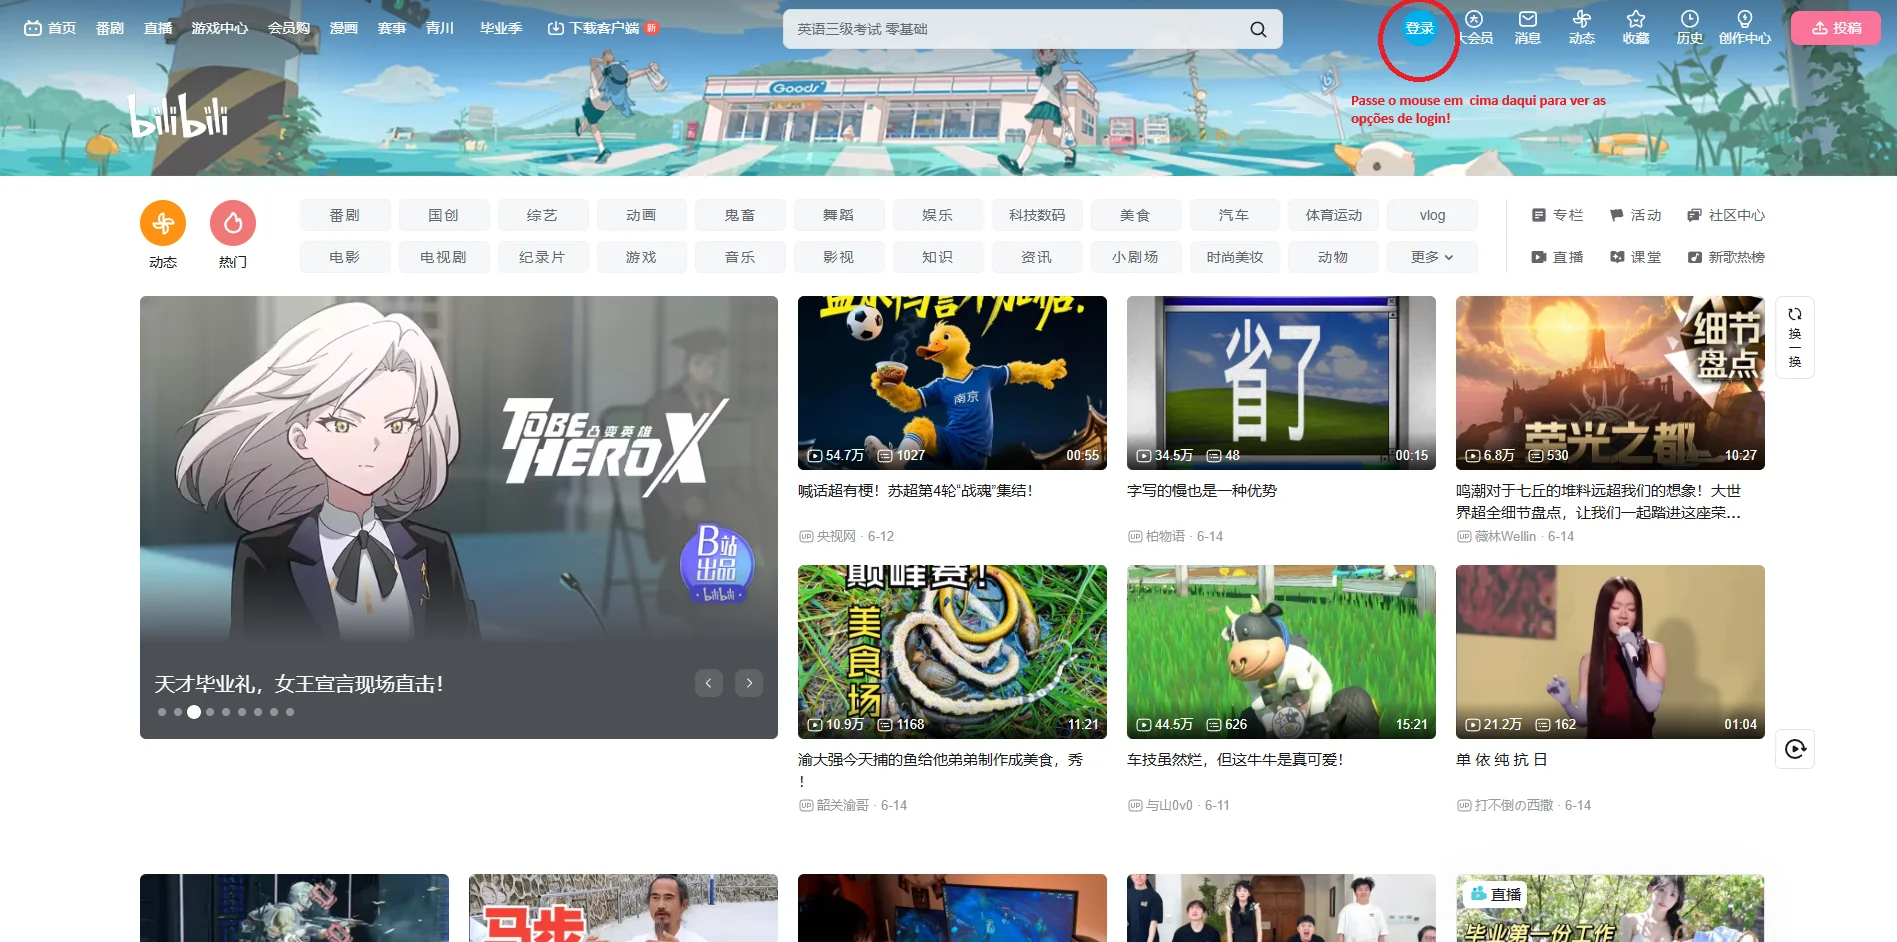Select the 时尚美妆 category button
Image resolution: width=1897 pixels, height=942 pixels.
click(x=1235, y=257)
